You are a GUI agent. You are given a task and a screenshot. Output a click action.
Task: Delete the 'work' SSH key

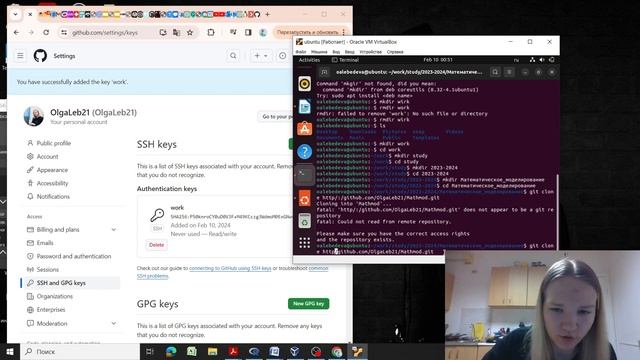(x=156, y=245)
